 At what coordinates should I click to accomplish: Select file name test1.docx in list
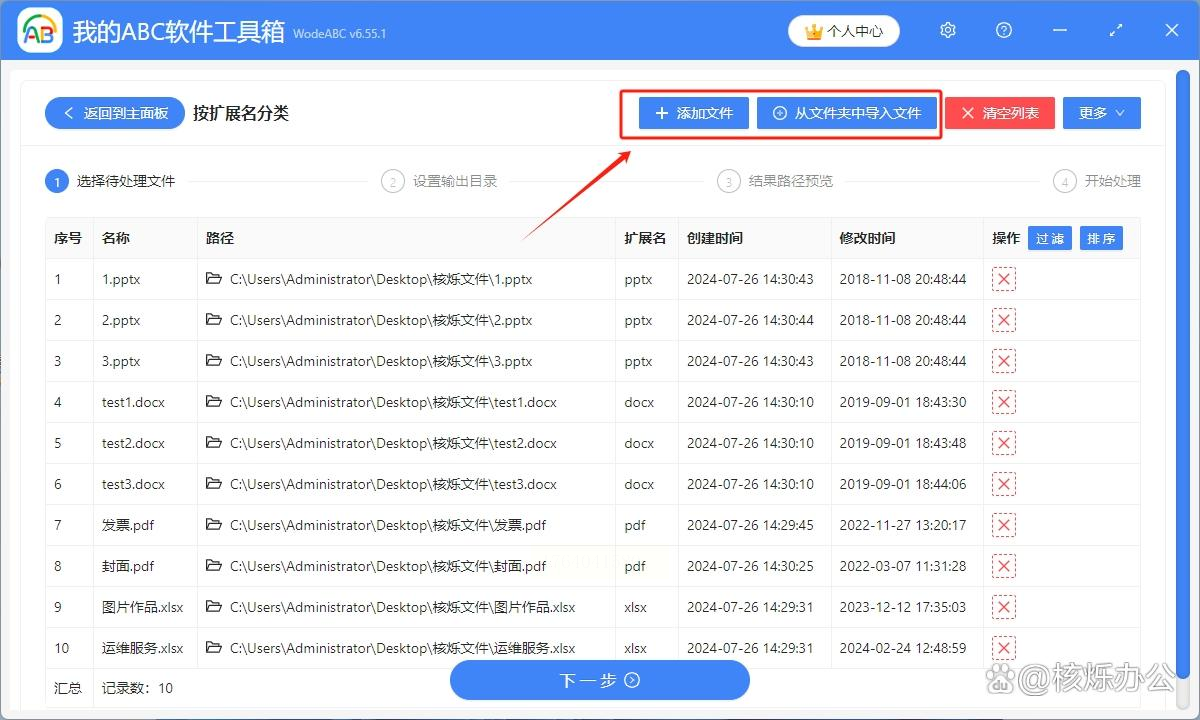pos(133,402)
